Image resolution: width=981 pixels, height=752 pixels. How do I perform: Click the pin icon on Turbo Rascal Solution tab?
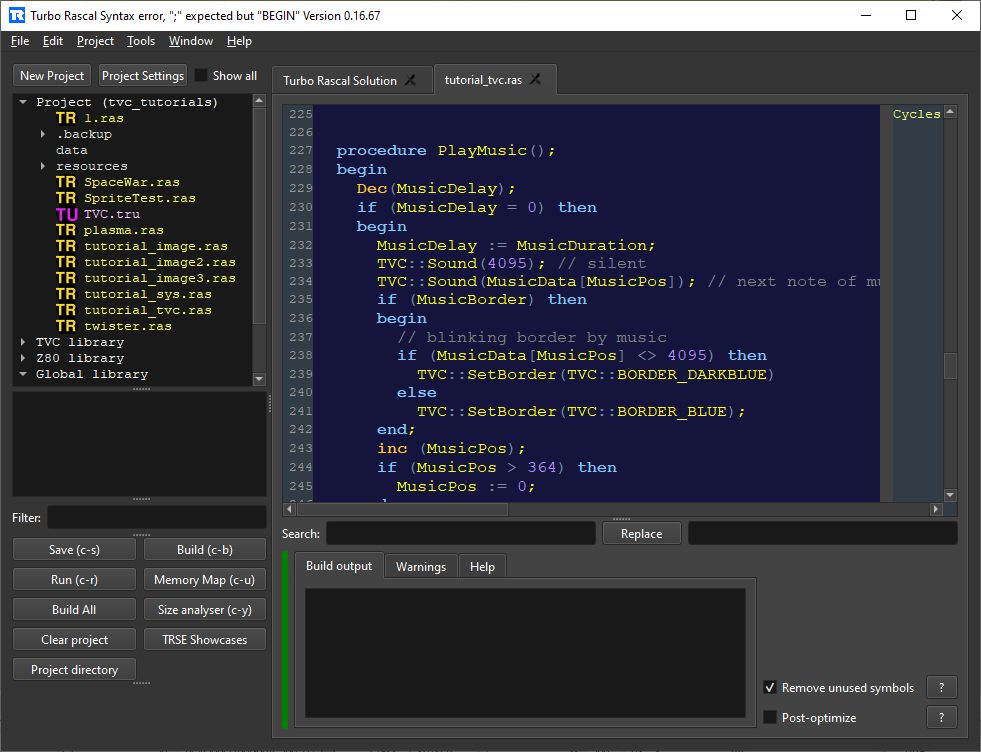click(410, 80)
